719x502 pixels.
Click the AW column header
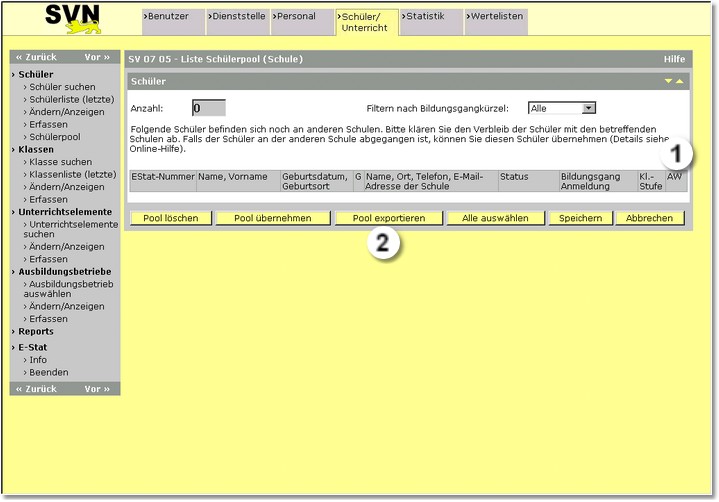tap(676, 181)
